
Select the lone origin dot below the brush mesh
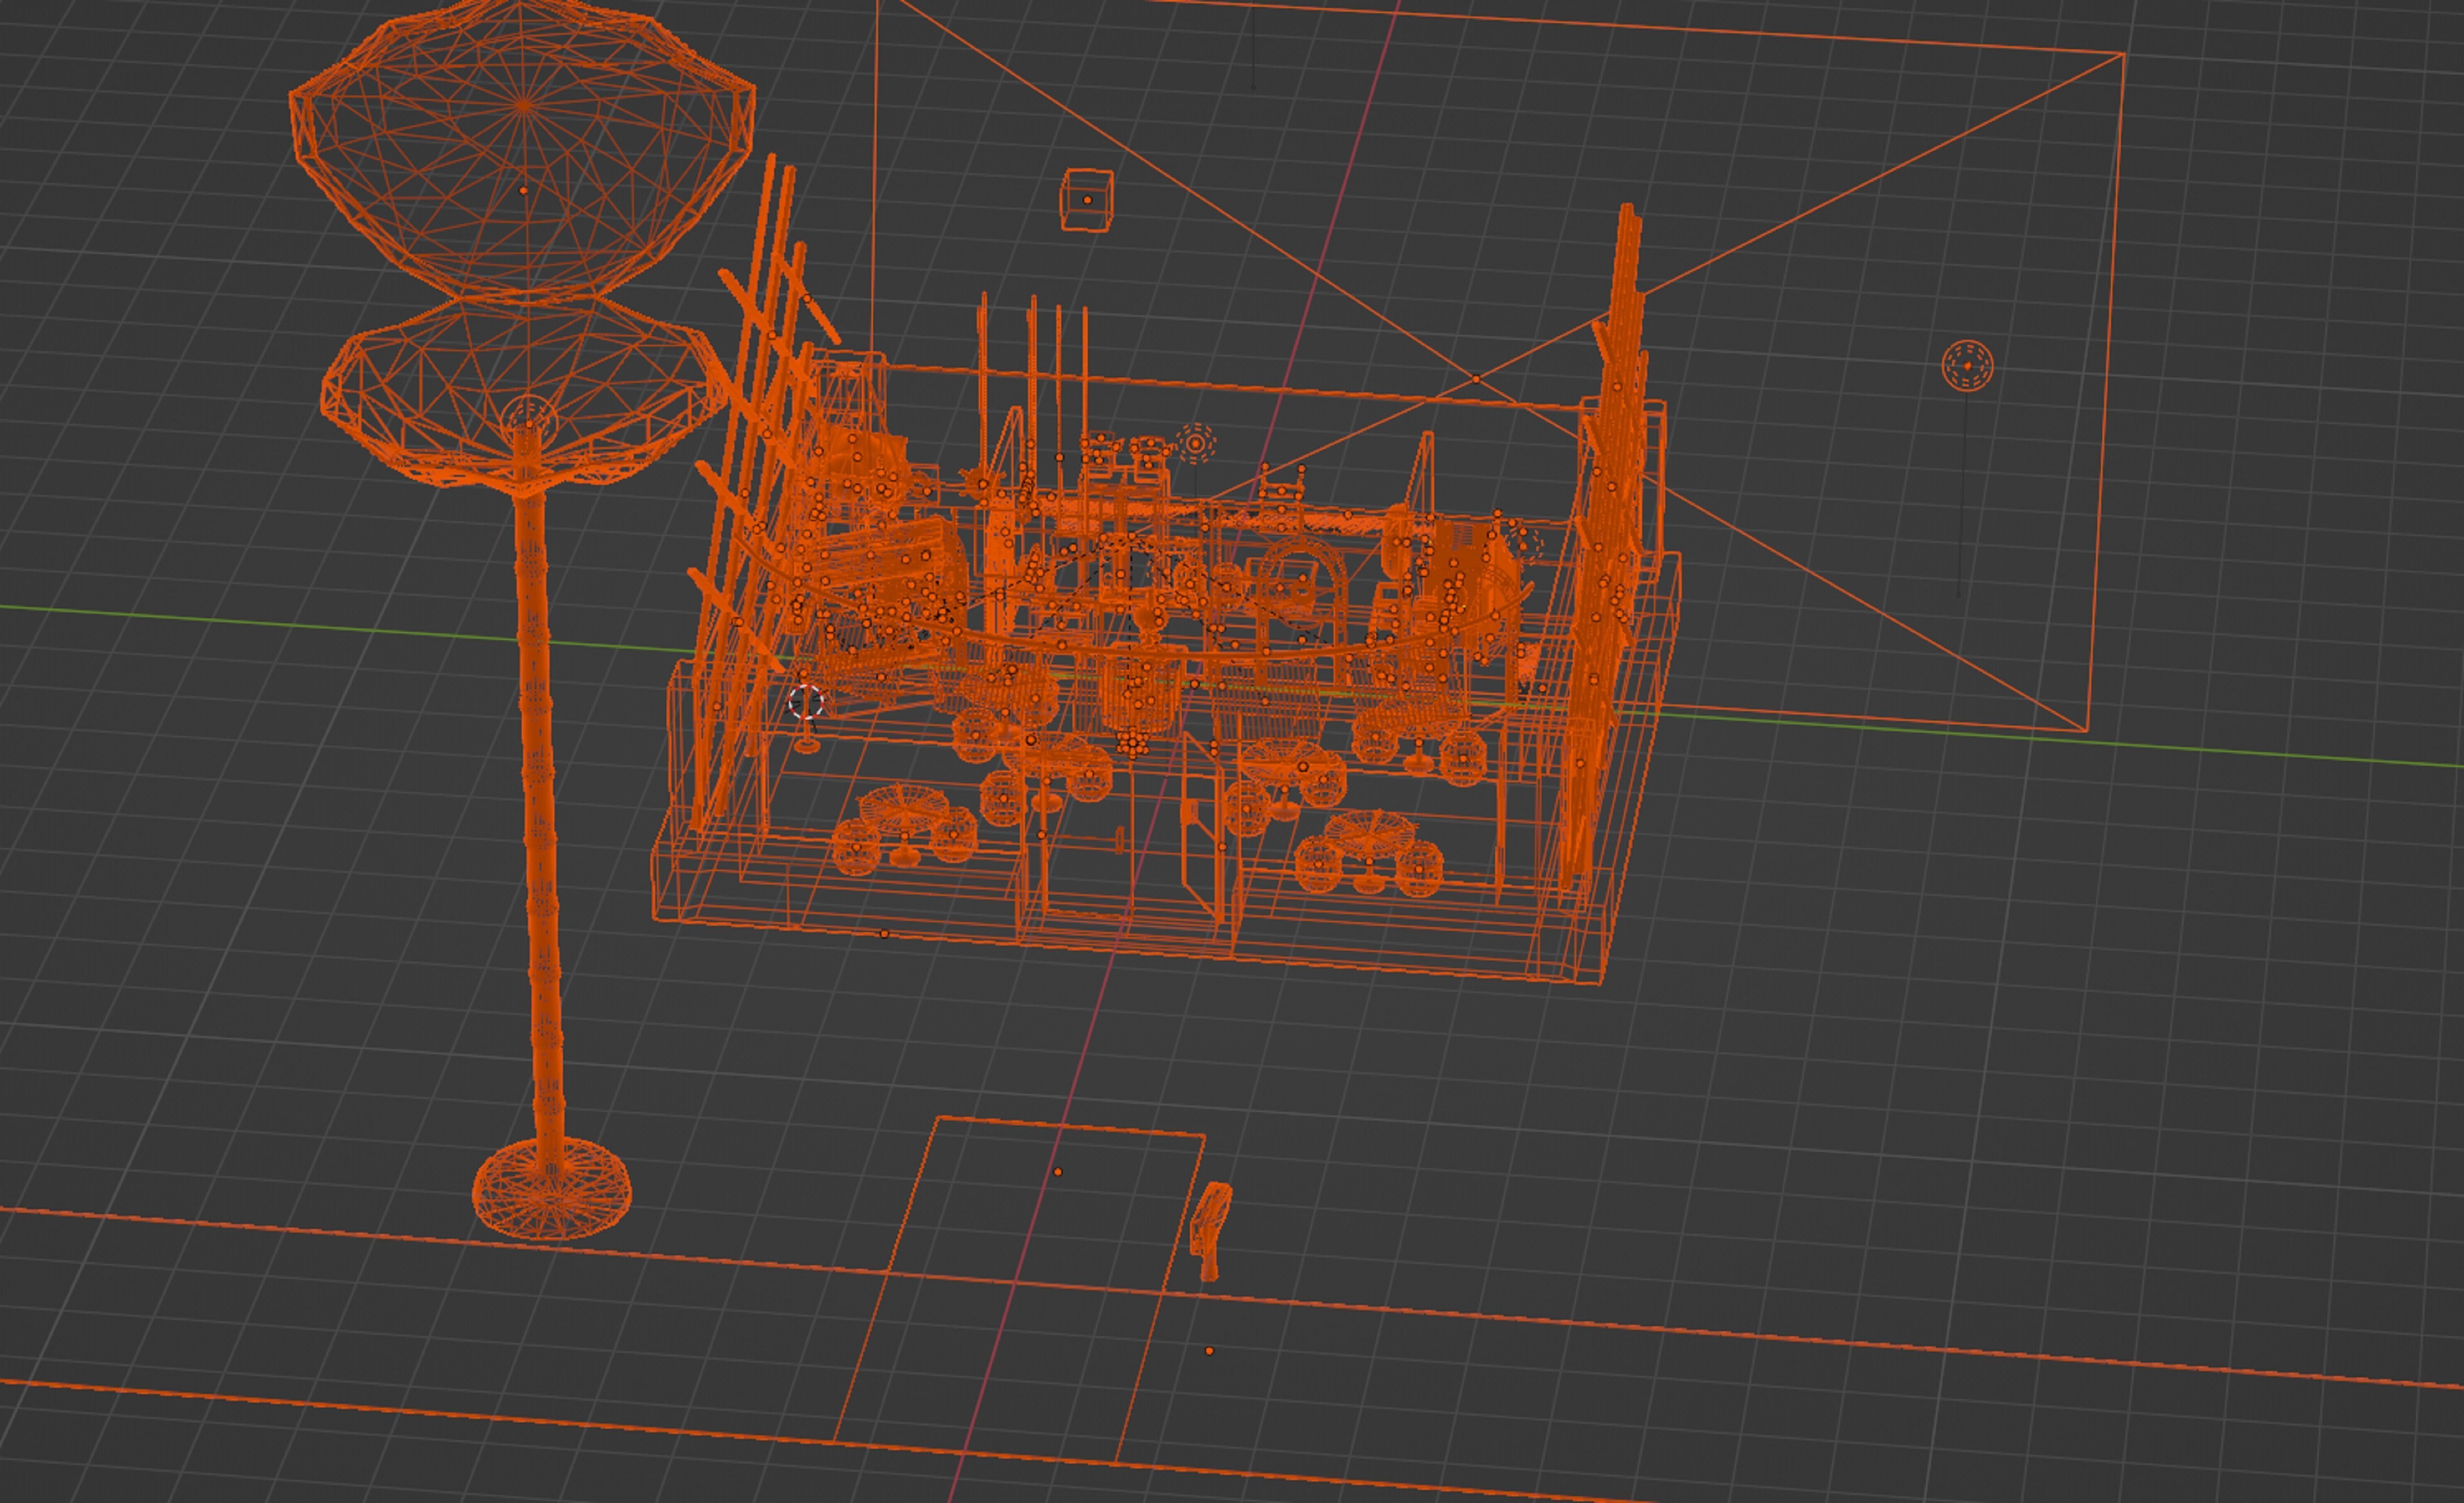(1209, 1351)
